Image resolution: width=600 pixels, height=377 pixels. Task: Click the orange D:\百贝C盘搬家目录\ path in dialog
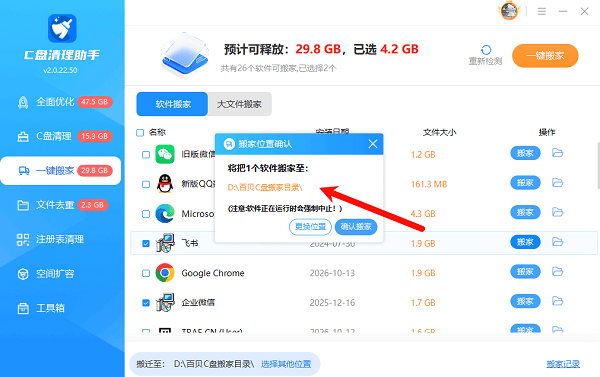(265, 188)
